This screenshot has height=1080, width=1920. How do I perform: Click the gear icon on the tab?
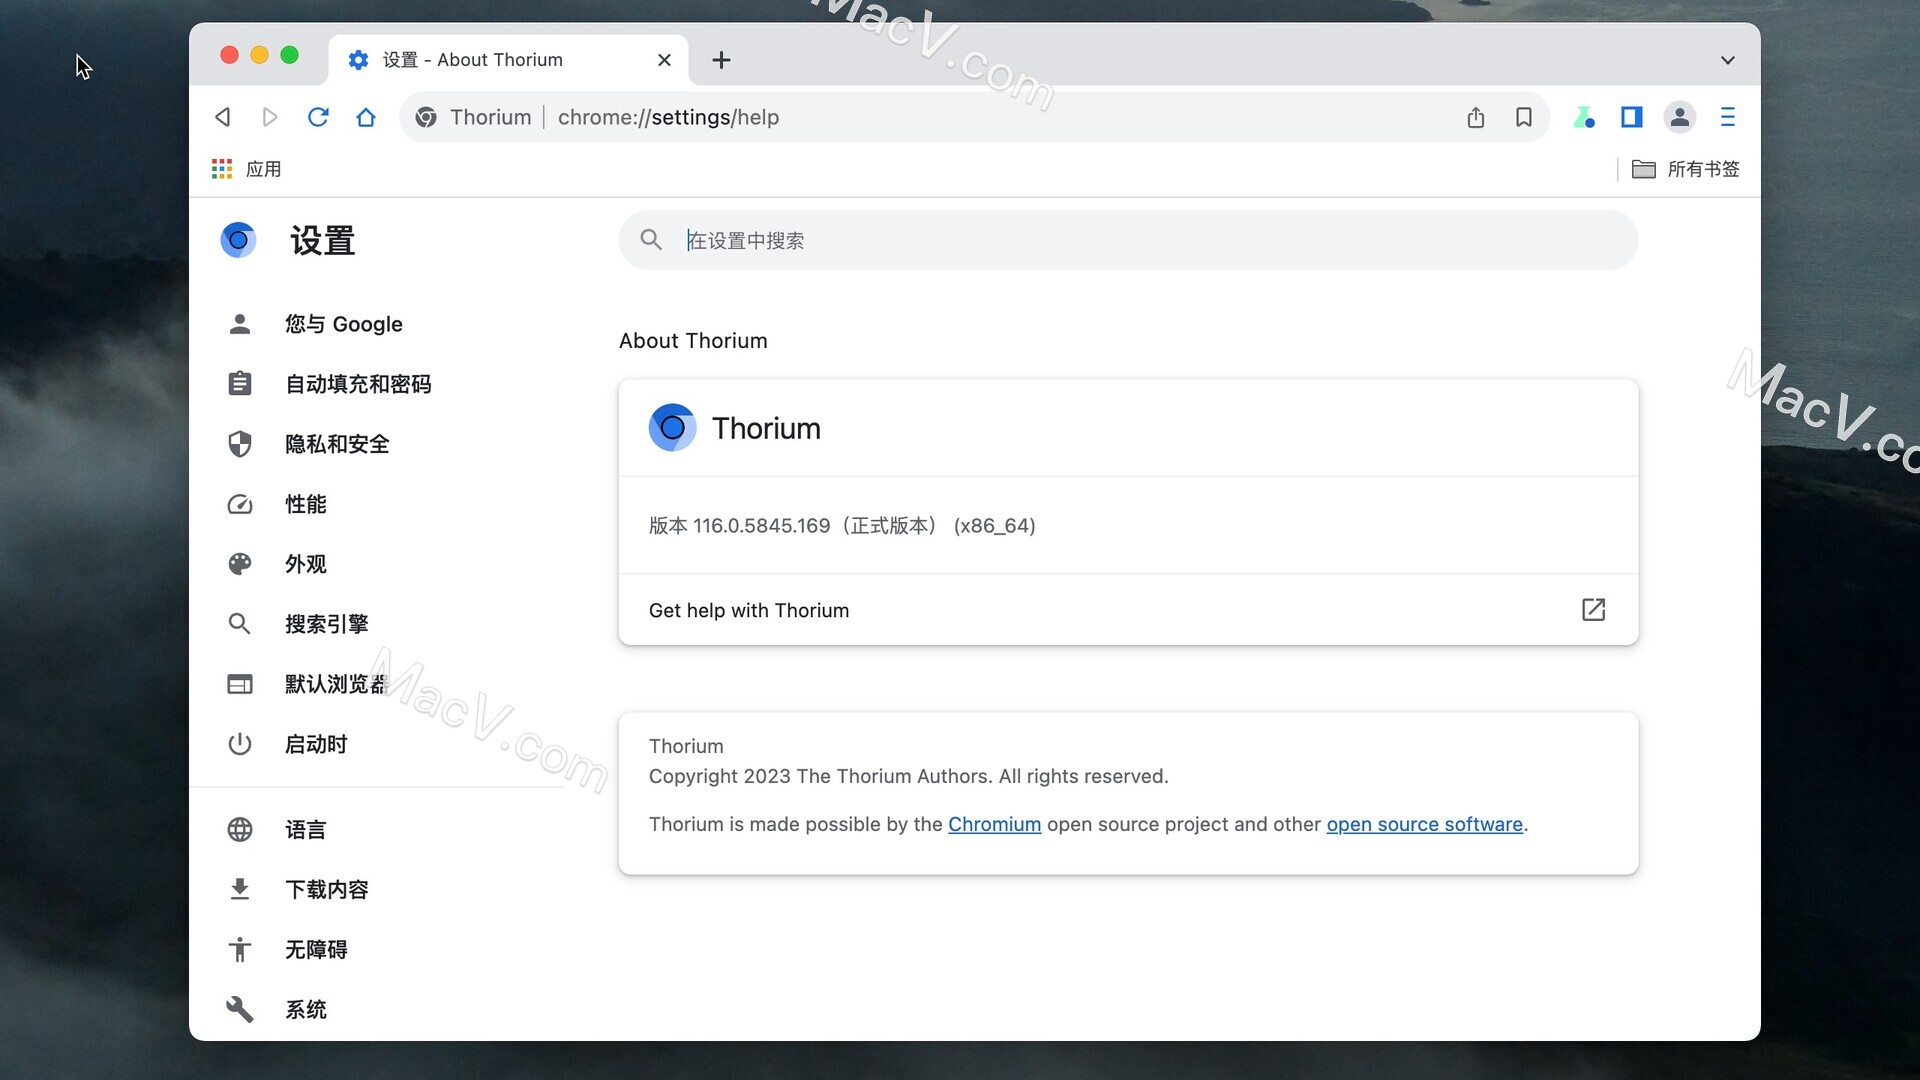[x=358, y=60]
